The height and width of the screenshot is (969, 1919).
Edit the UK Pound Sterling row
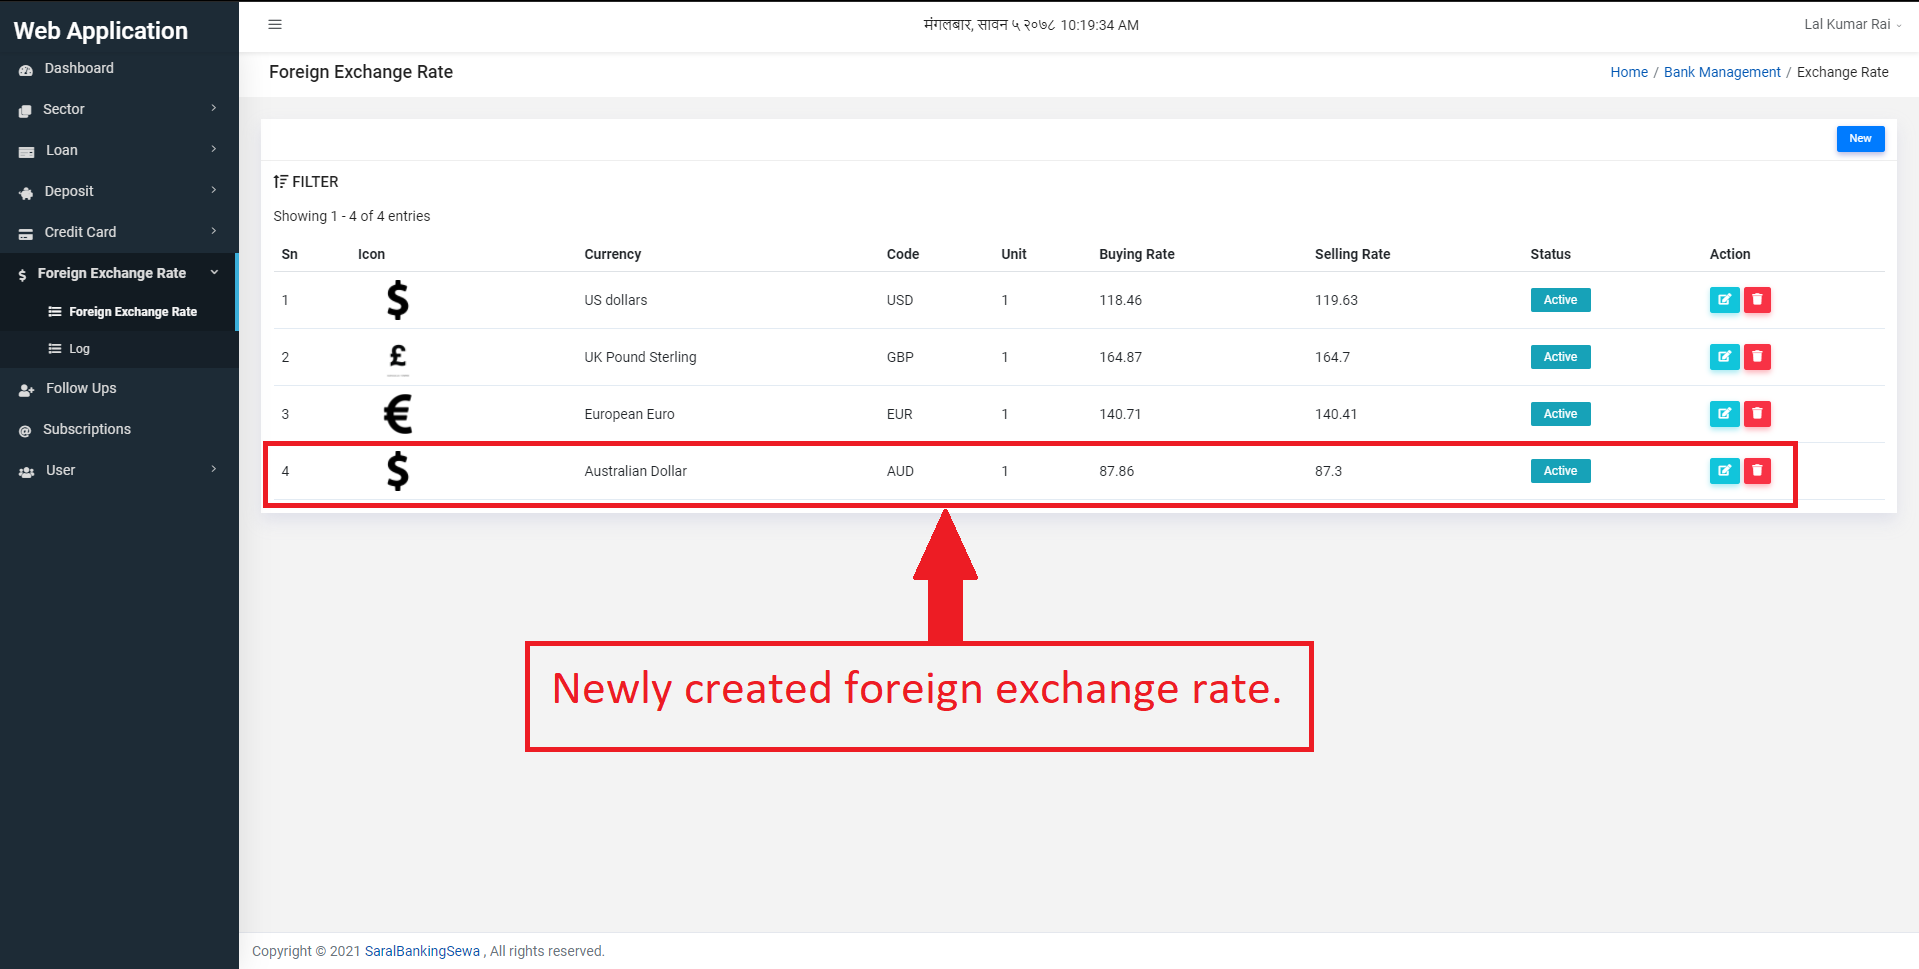click(1724, 357)
